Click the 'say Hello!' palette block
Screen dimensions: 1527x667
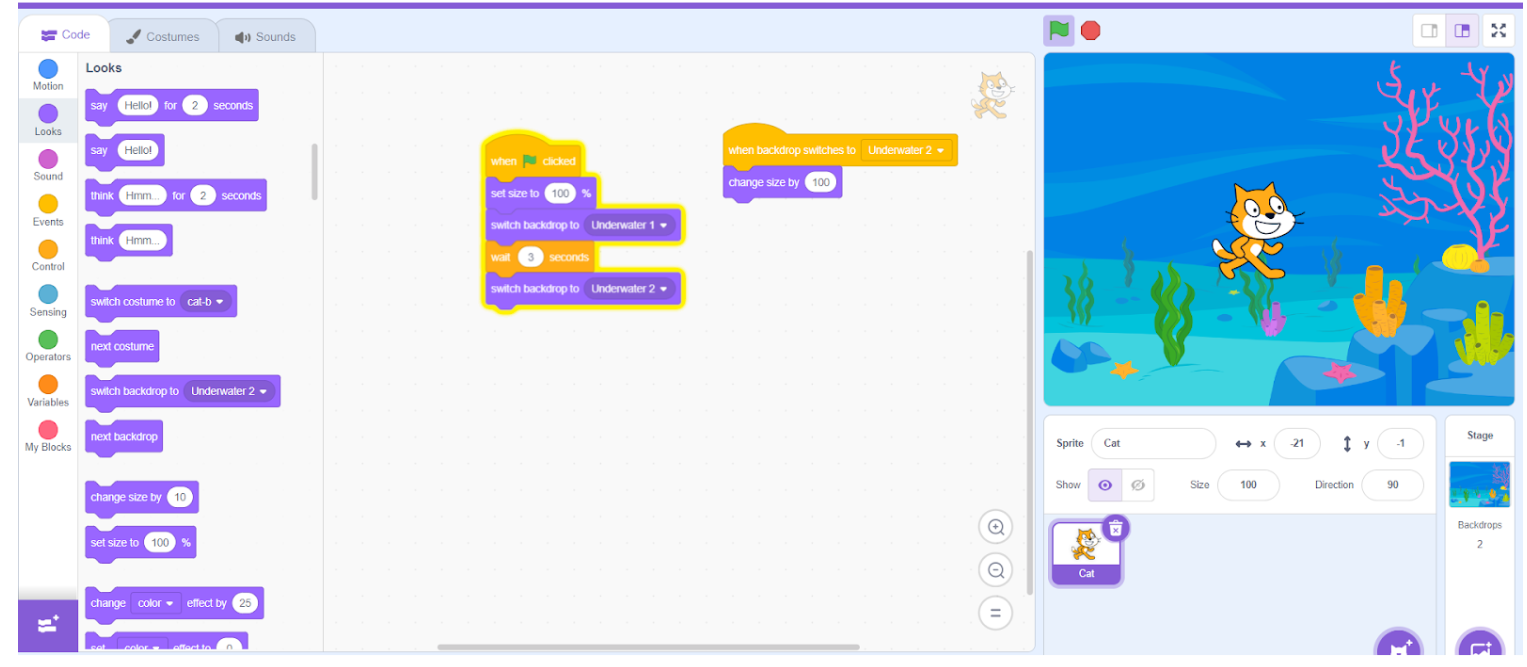(125, 150)
